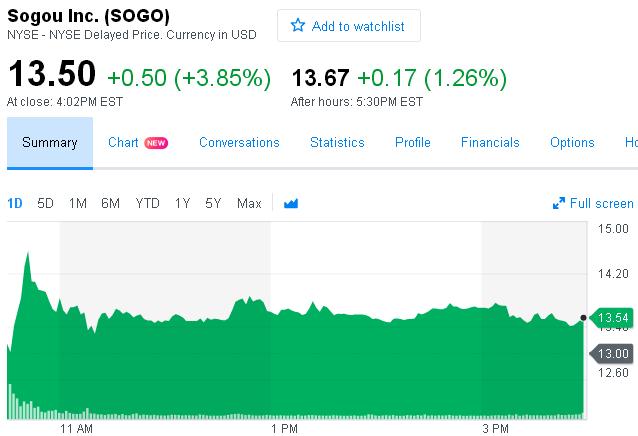
Task: Switch to 5Y chart range
Action: click(213, 203)
